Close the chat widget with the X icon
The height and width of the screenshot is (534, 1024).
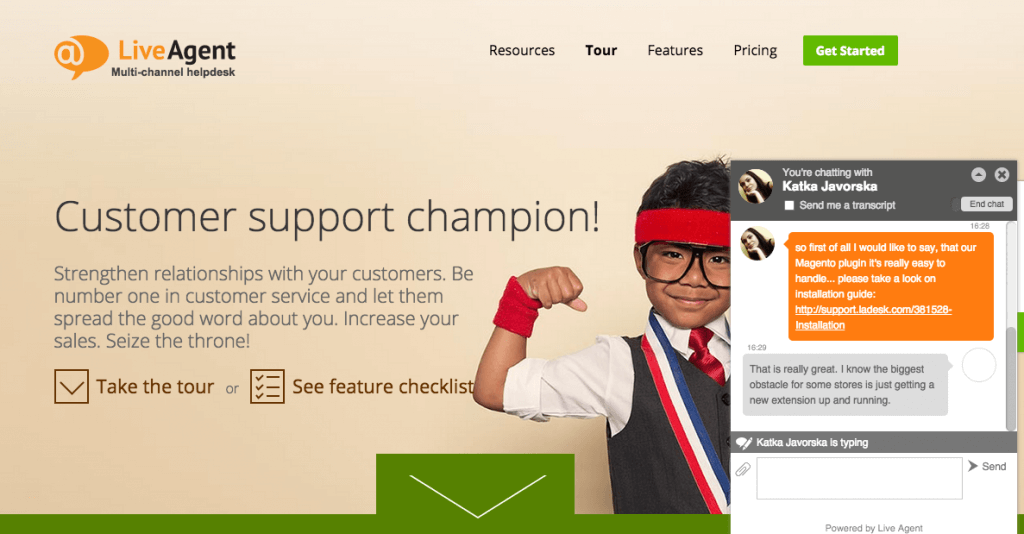pos(1002,174)
